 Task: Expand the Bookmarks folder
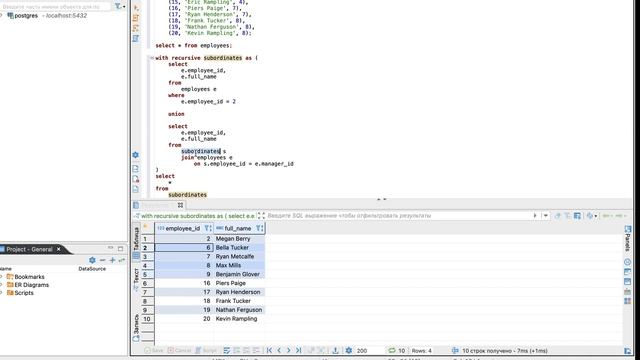pos(1,277)
